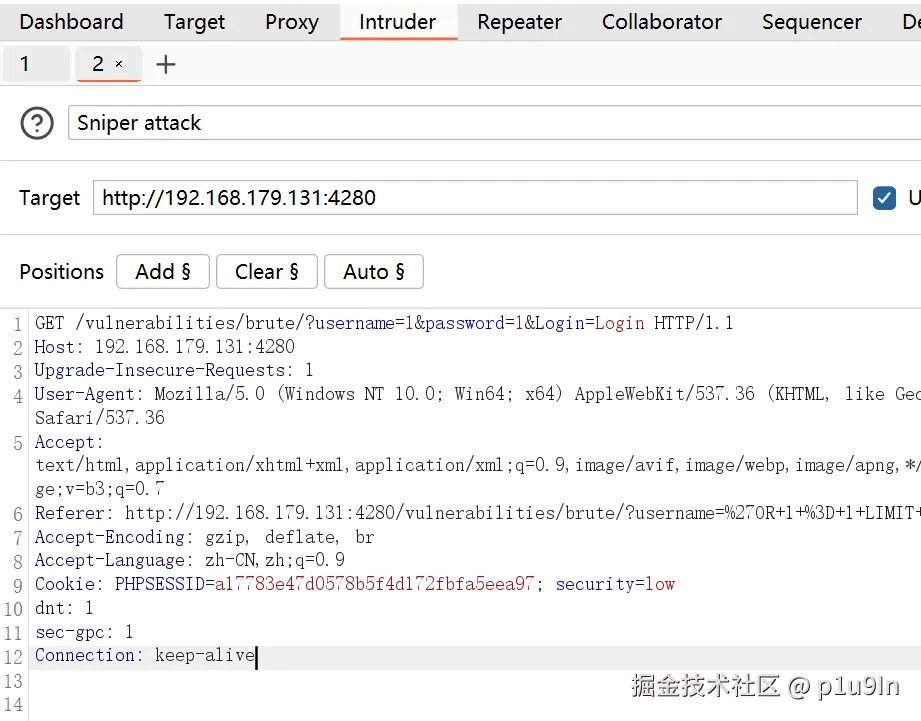Click the Accept header name
Screen dimensions: 921x721
pos(68,442)
